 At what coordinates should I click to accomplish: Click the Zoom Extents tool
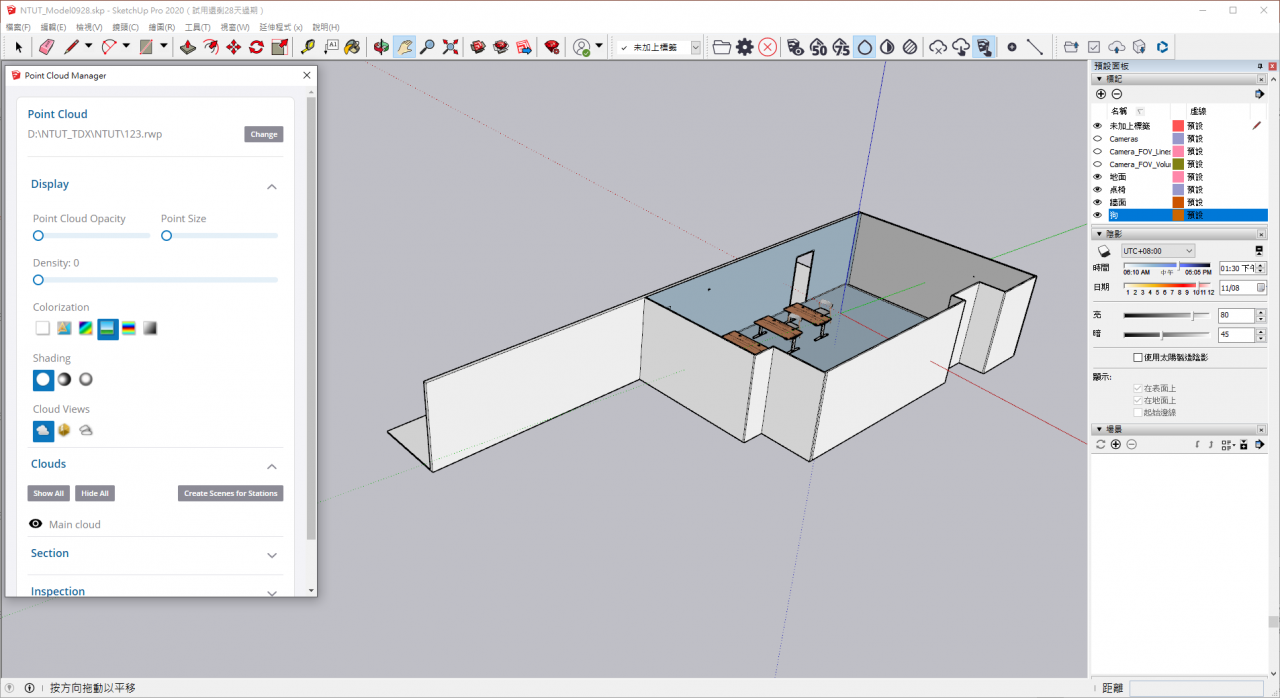pyautogui.click(x=450, y=47)
